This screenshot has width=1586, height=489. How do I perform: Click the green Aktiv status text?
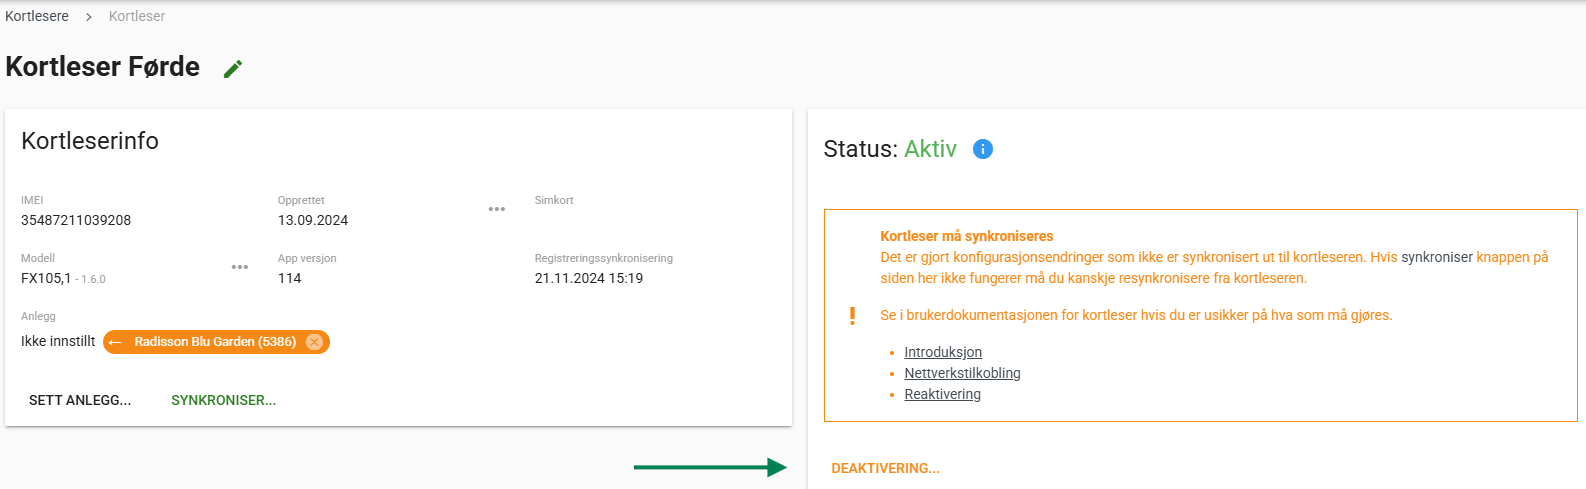(x=930, y=149)
